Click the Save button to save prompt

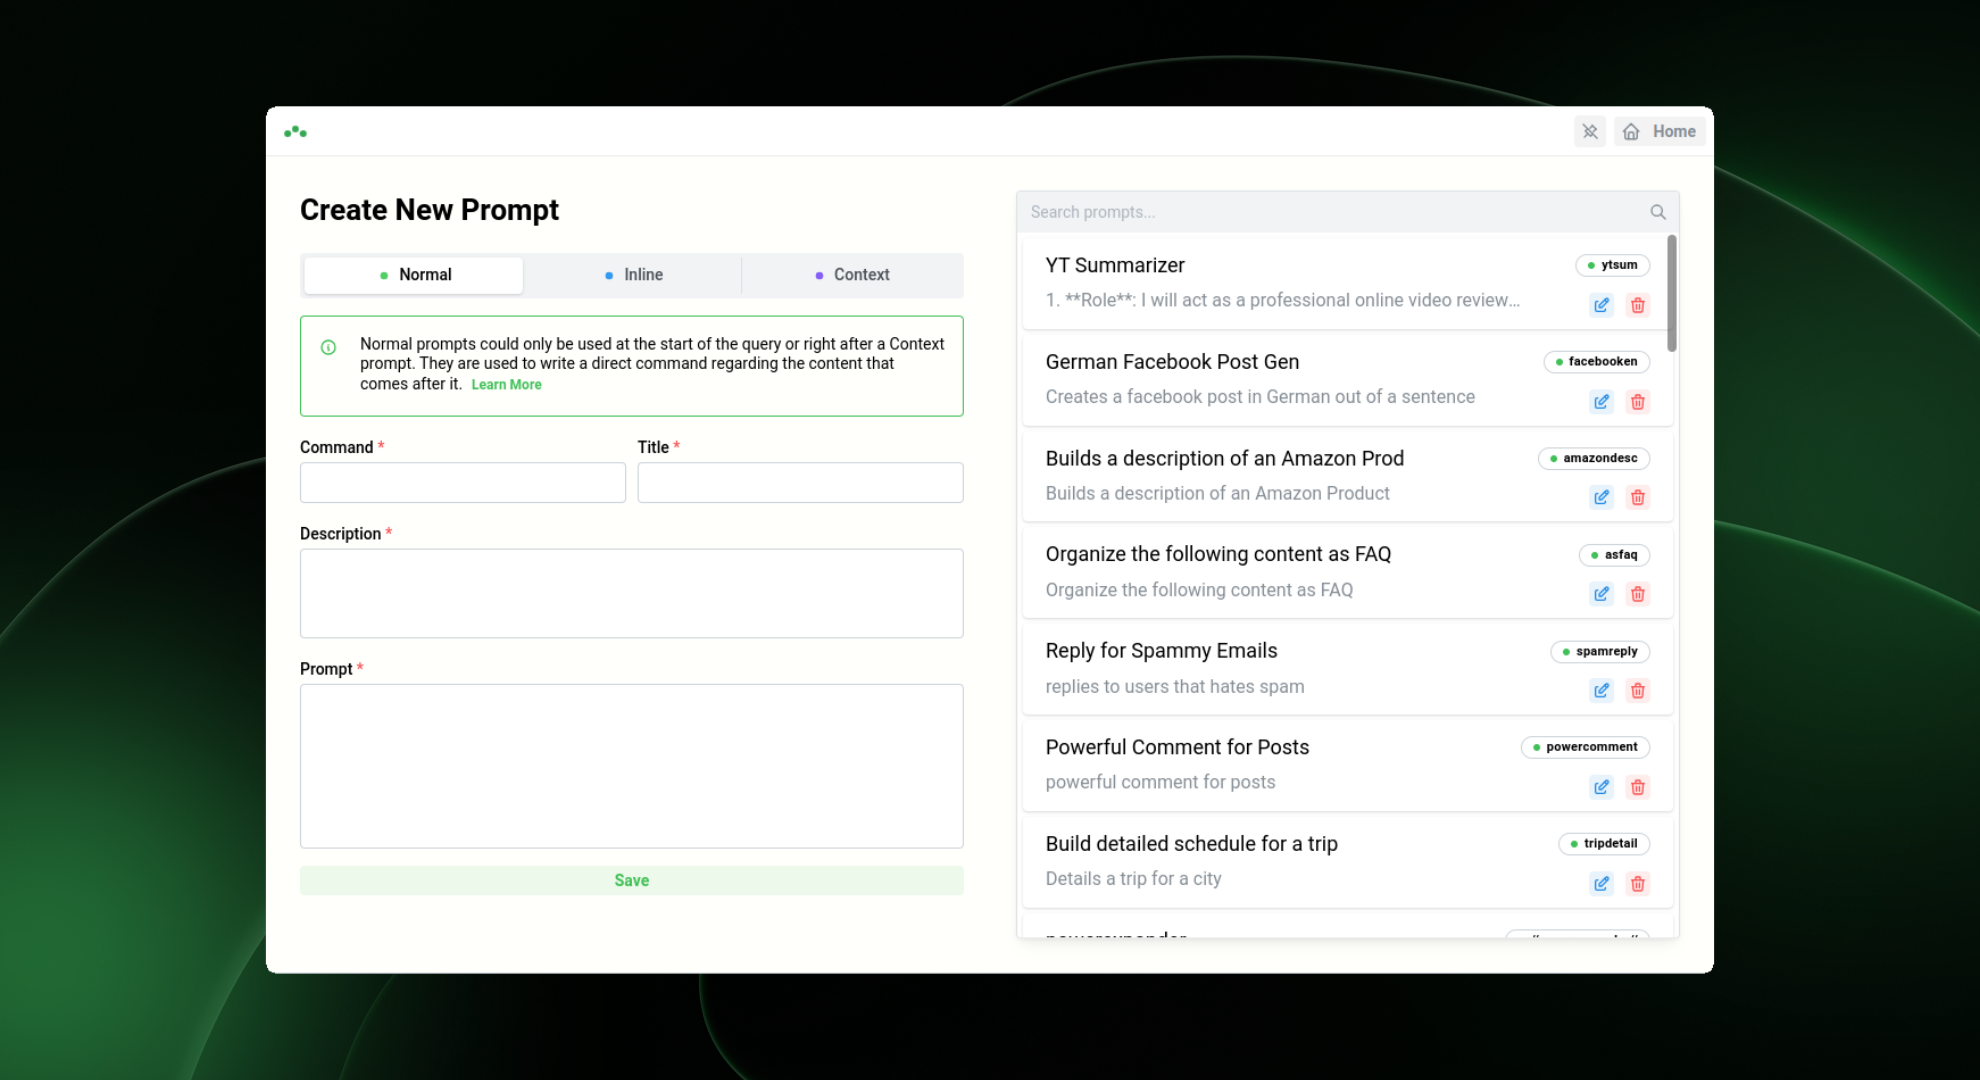tap(632, 880)
